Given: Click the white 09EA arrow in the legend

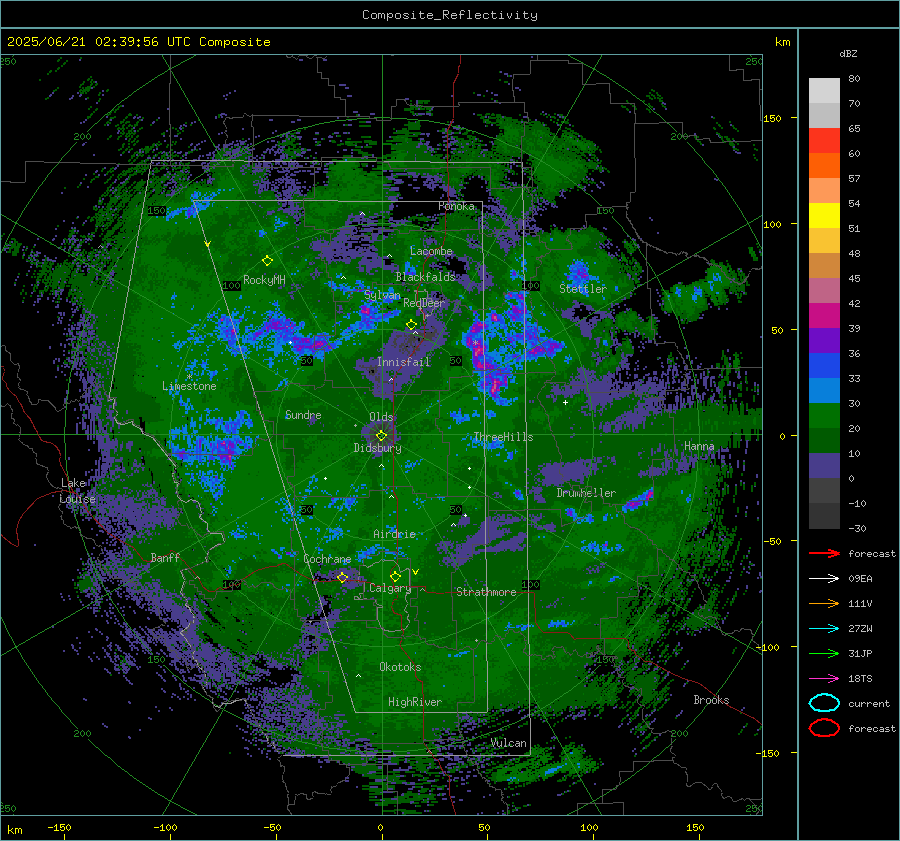Looking at the screenshot, I should pyautogui.click(x=824, y=579).
